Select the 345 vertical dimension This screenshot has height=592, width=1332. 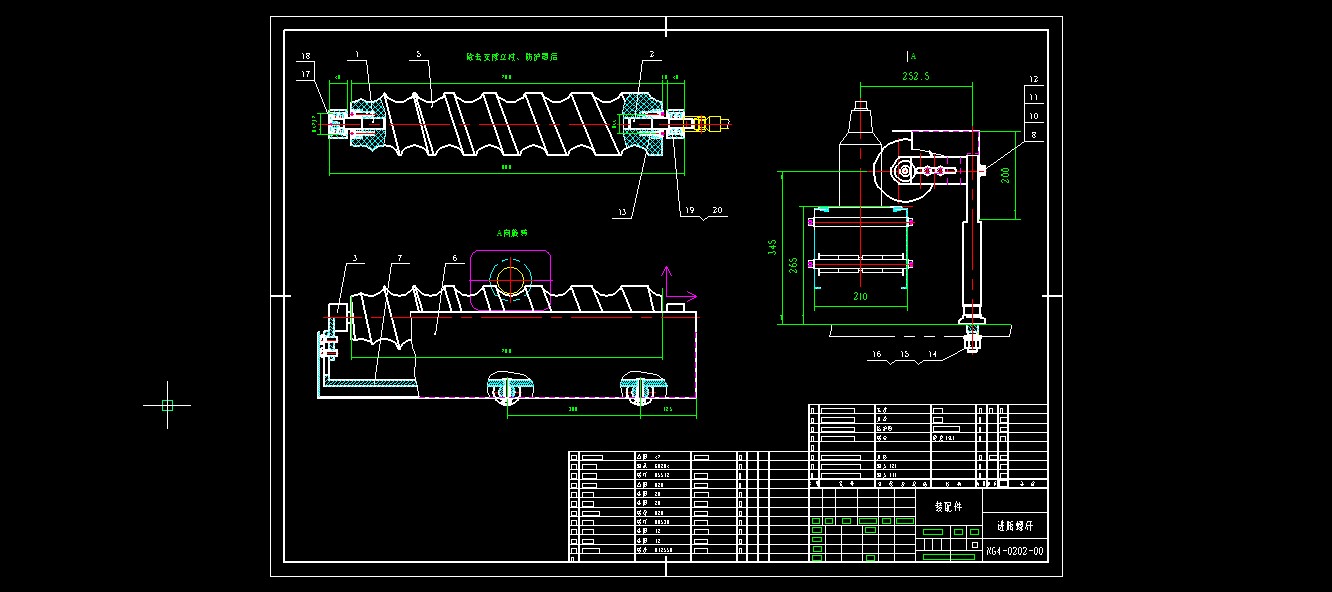coord(772,247)
